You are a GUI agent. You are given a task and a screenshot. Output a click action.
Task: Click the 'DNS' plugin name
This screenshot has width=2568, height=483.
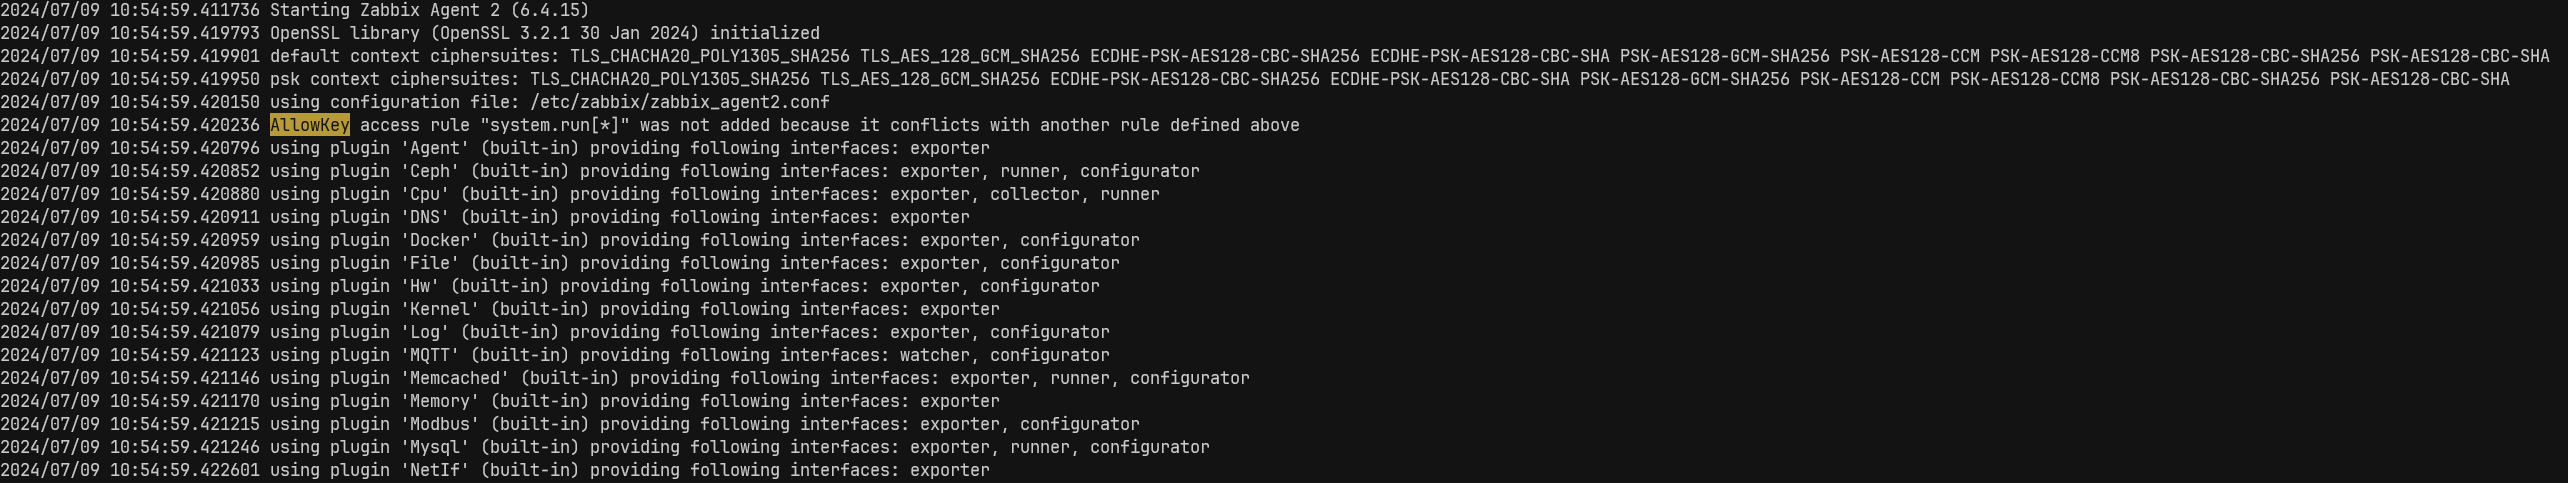click(x=425, y=217)
